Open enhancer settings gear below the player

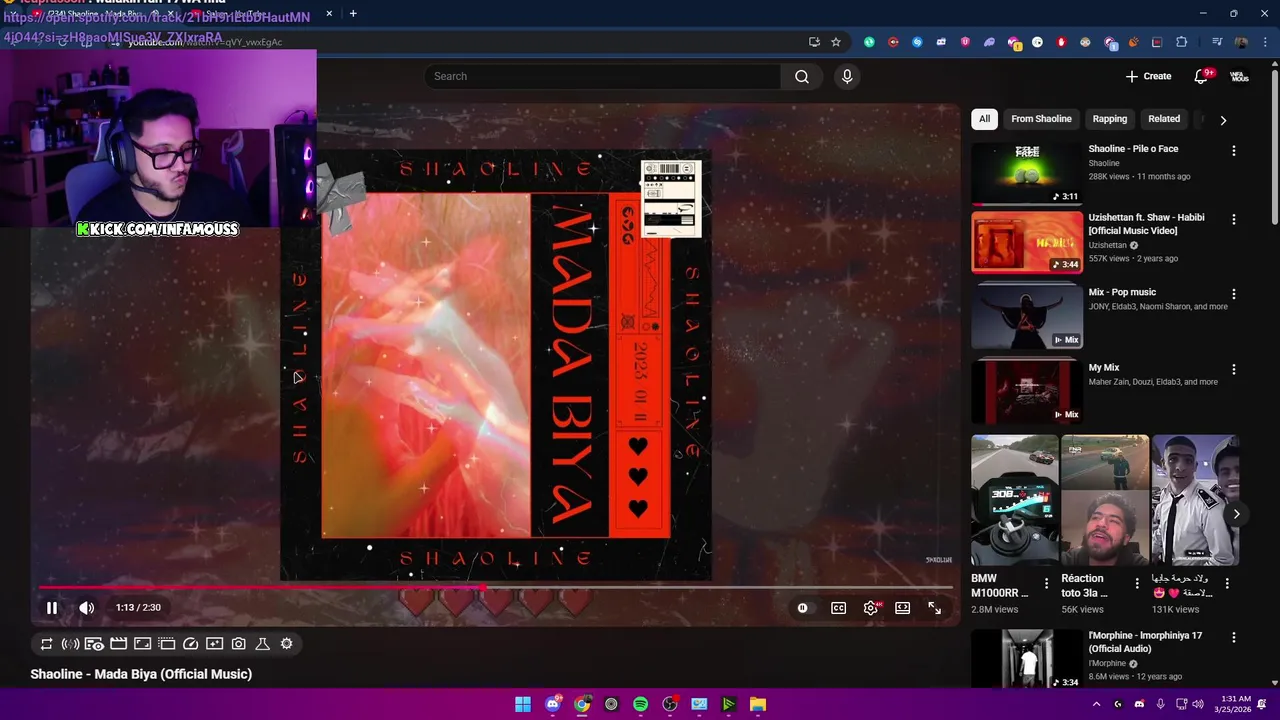[286, 644]
